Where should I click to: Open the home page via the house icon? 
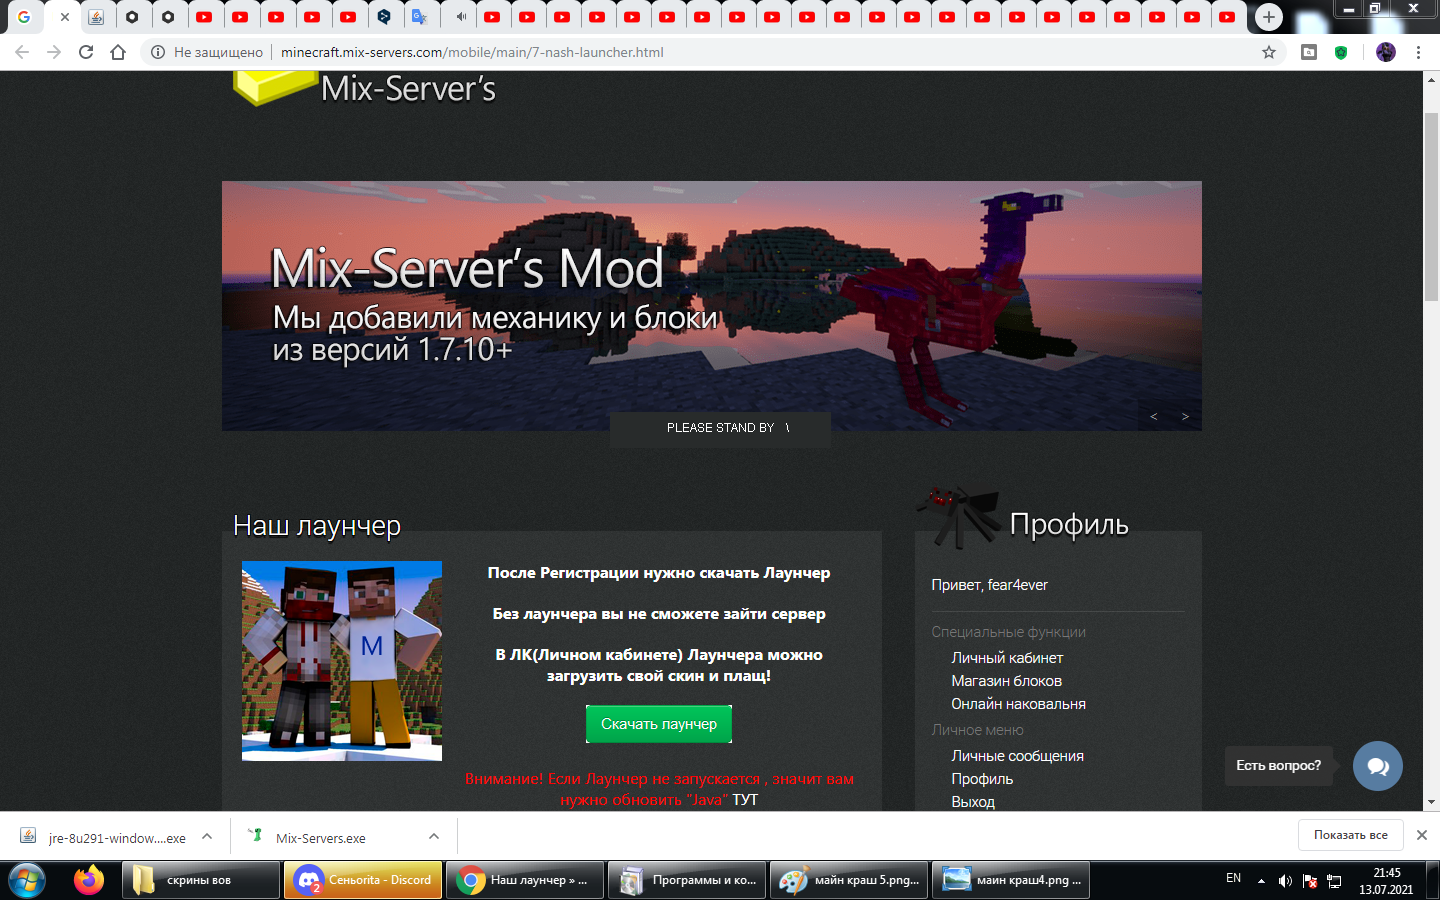pyautogui.click(x=118, y=52)
